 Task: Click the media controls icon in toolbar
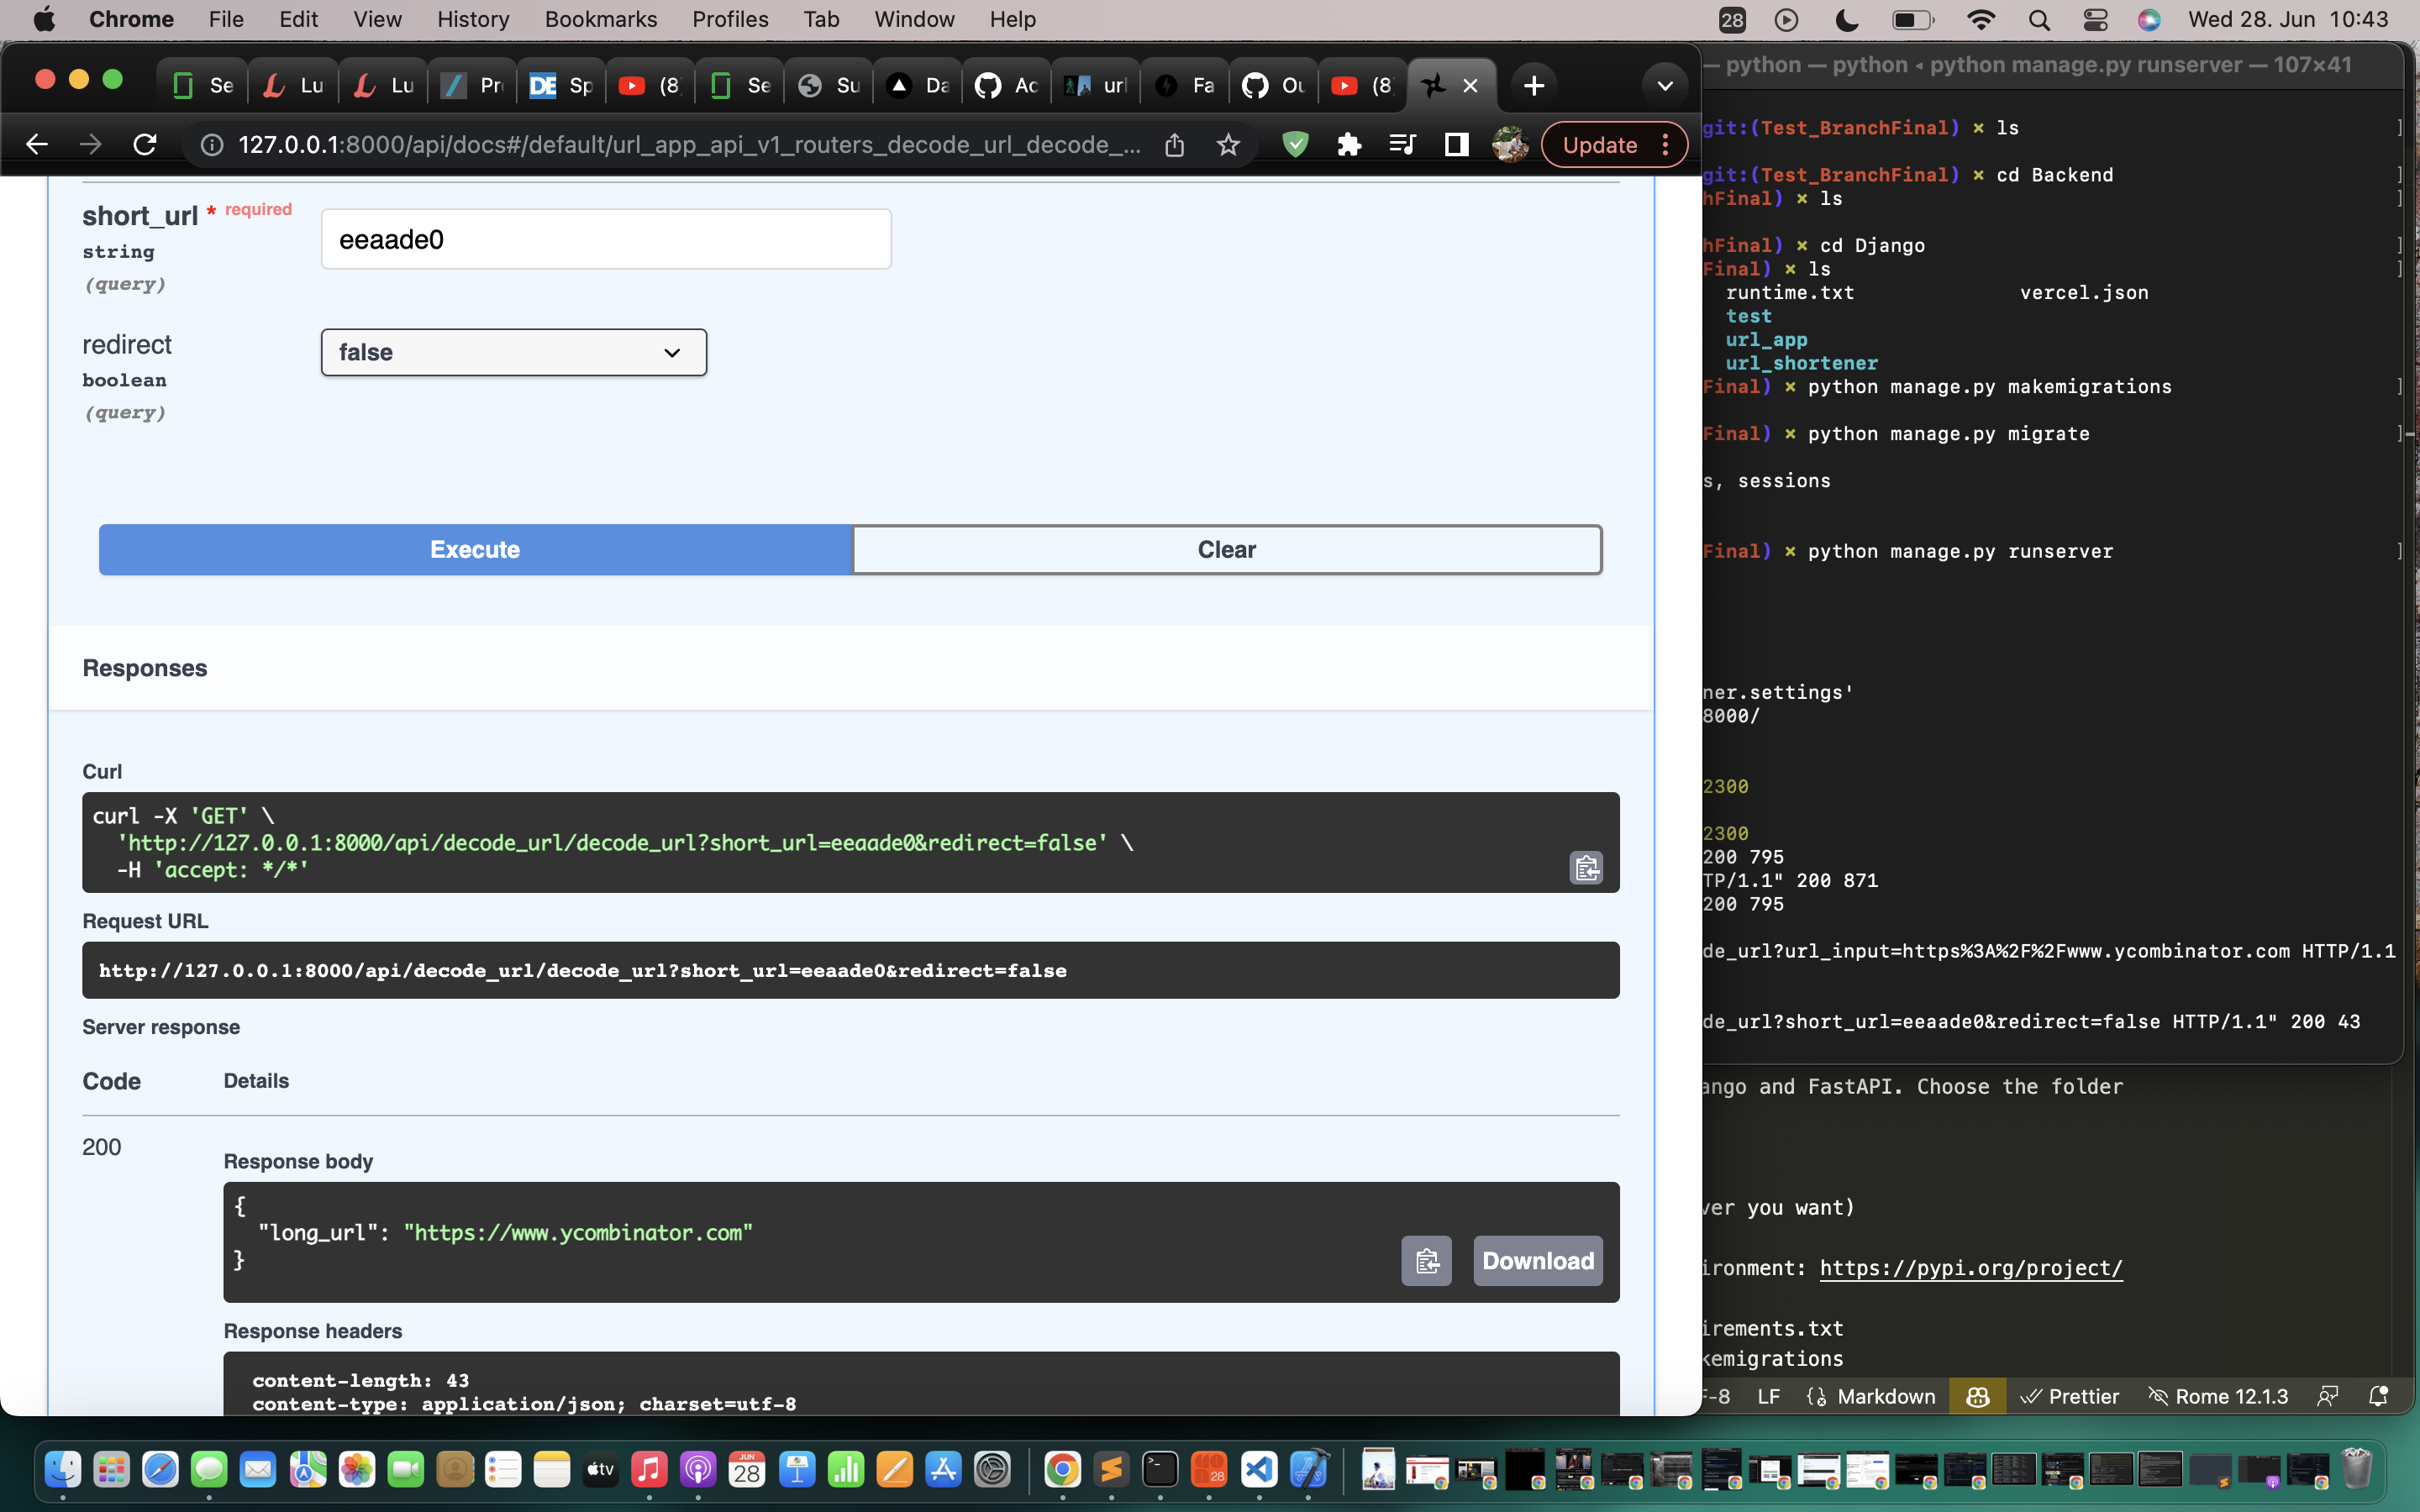click(1402, 145)
